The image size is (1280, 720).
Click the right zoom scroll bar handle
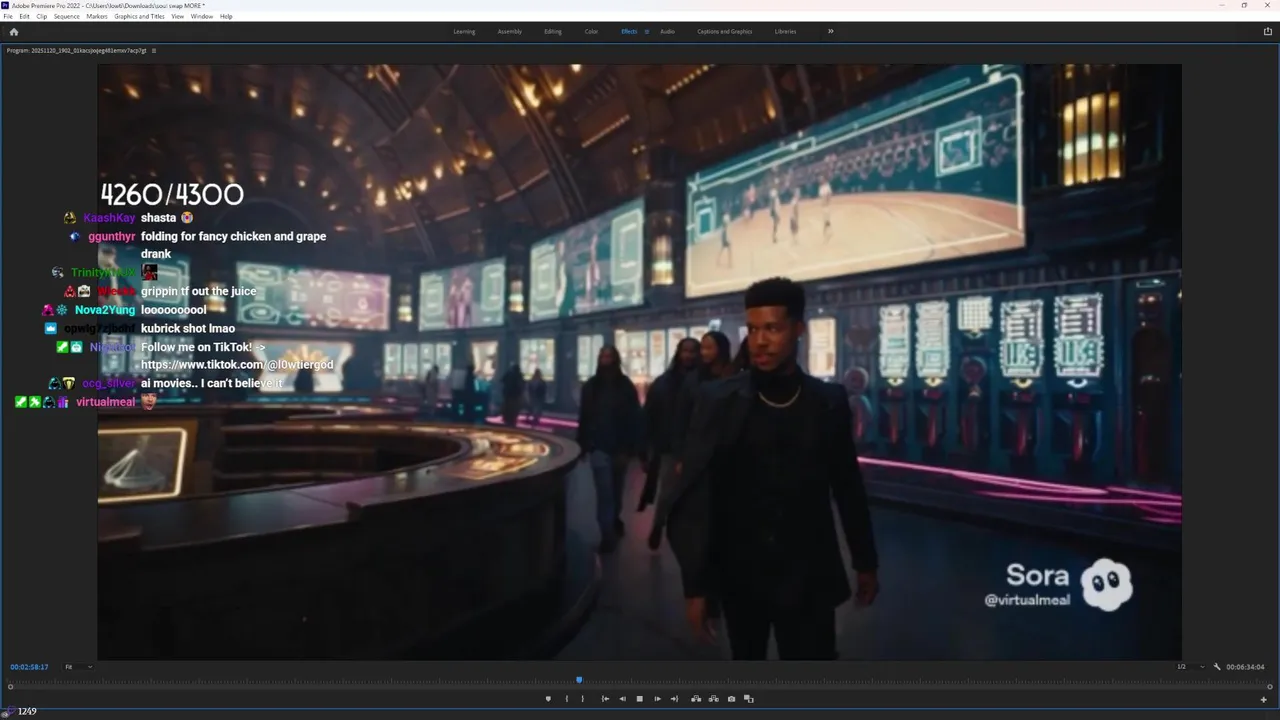click(1270, 687)
